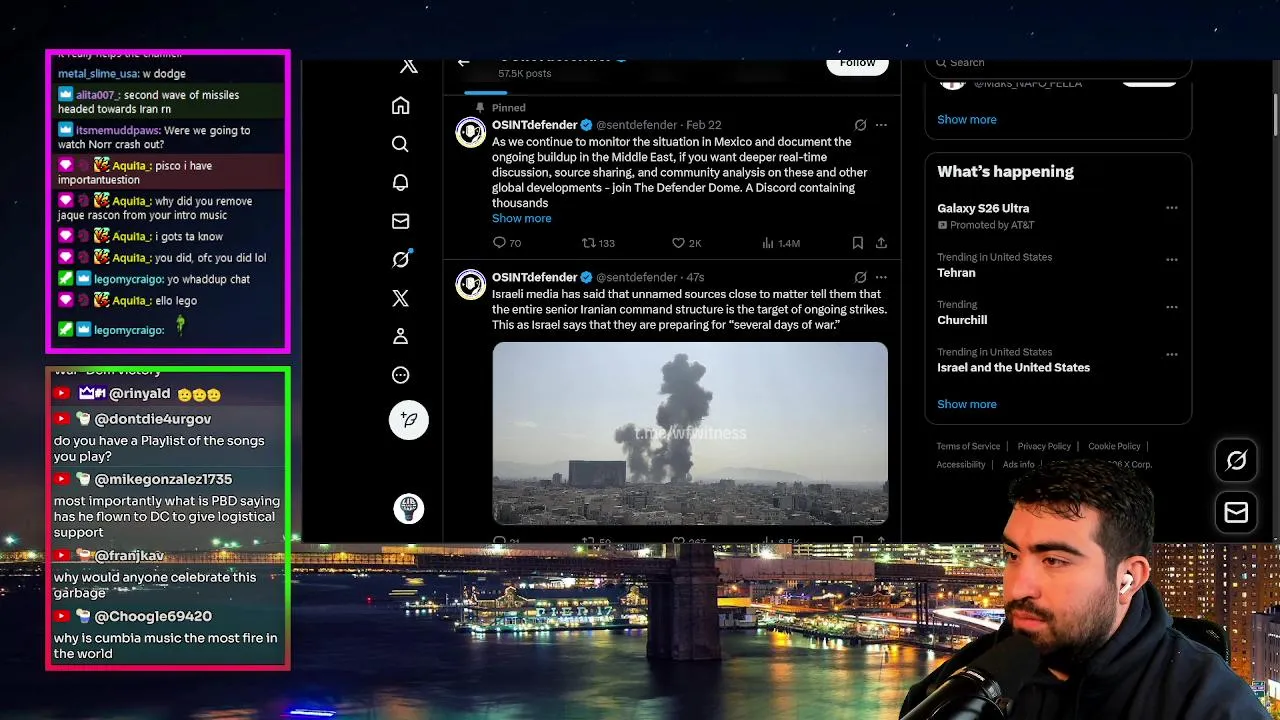Viewport: 1280px width, 720px height.
Task: Click chat user @Choogle69420
Action: pyautogui.click(x=153, y=617)
